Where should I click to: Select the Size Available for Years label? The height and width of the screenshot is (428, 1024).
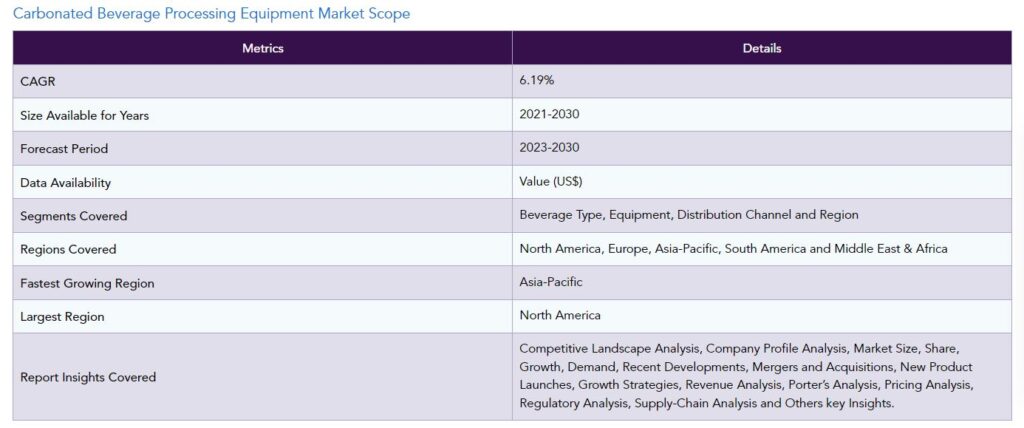(84, 116)
